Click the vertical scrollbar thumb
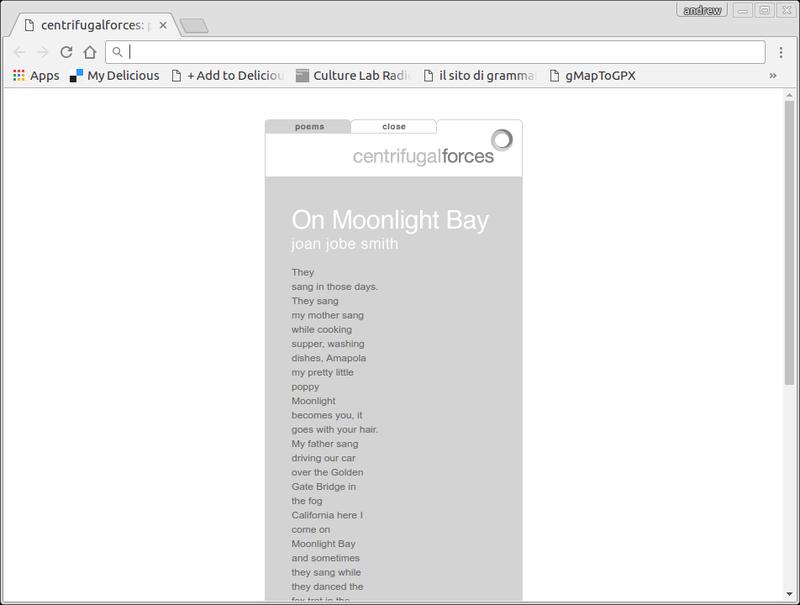Viewport: 800px width, 605px height. point(789,242)
